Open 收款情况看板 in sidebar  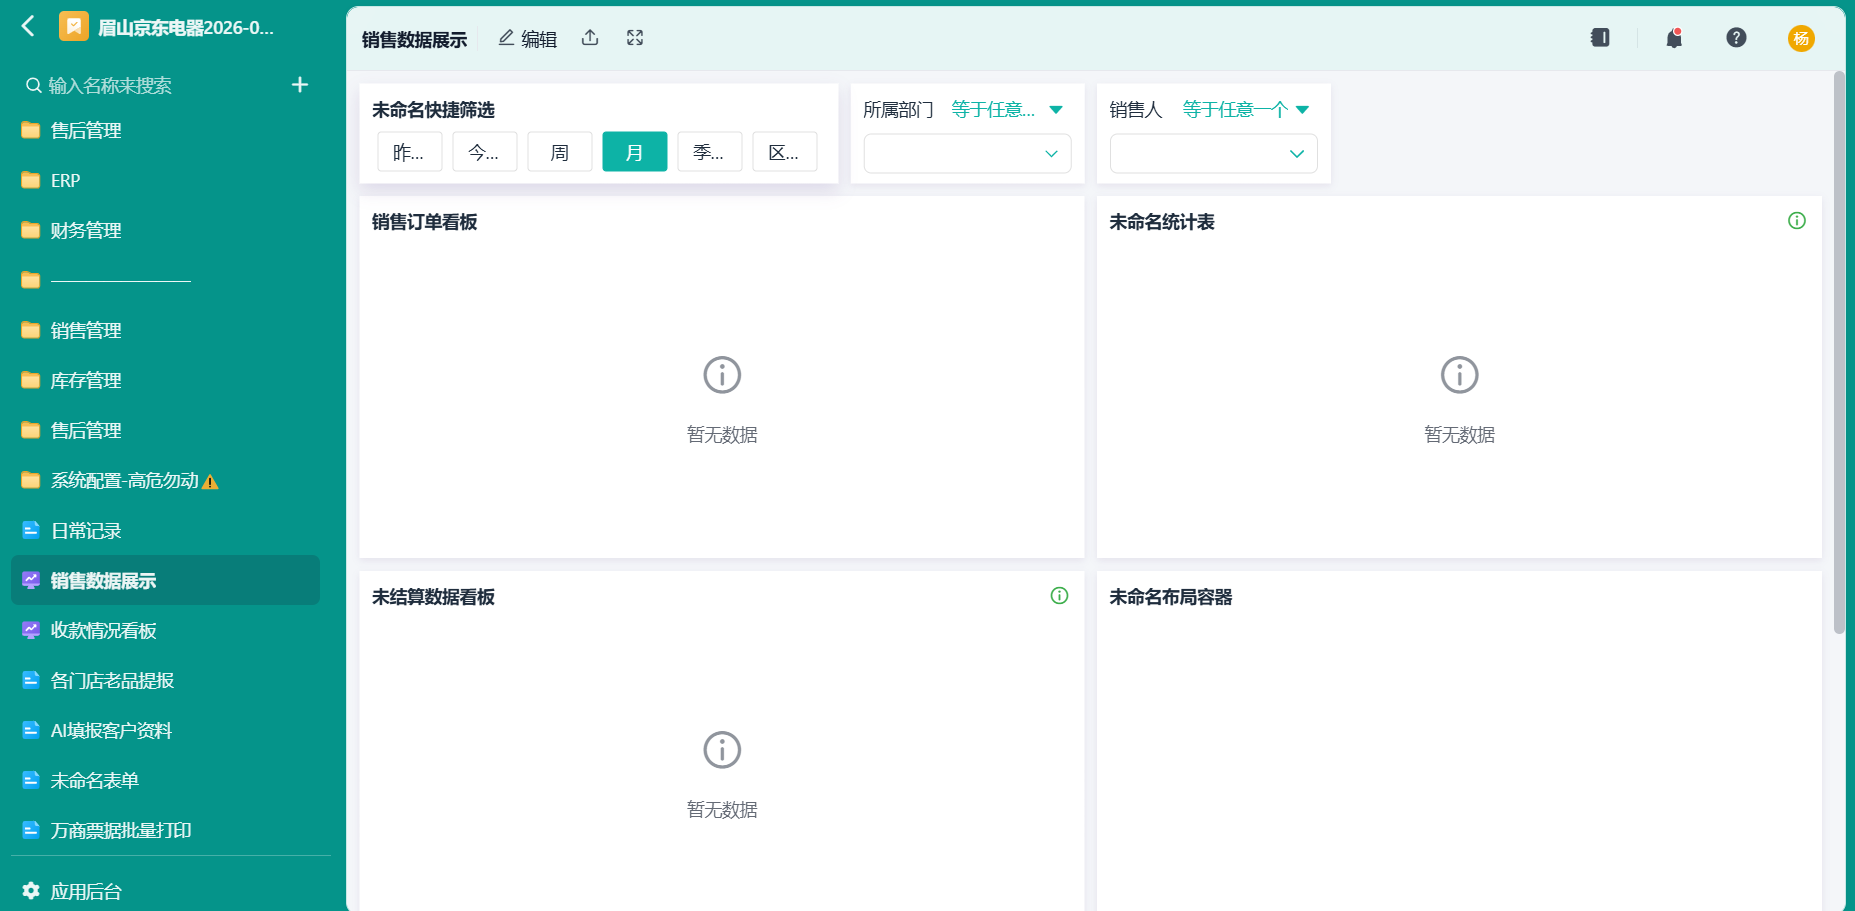pyautogui.click(x=165, y=630)
